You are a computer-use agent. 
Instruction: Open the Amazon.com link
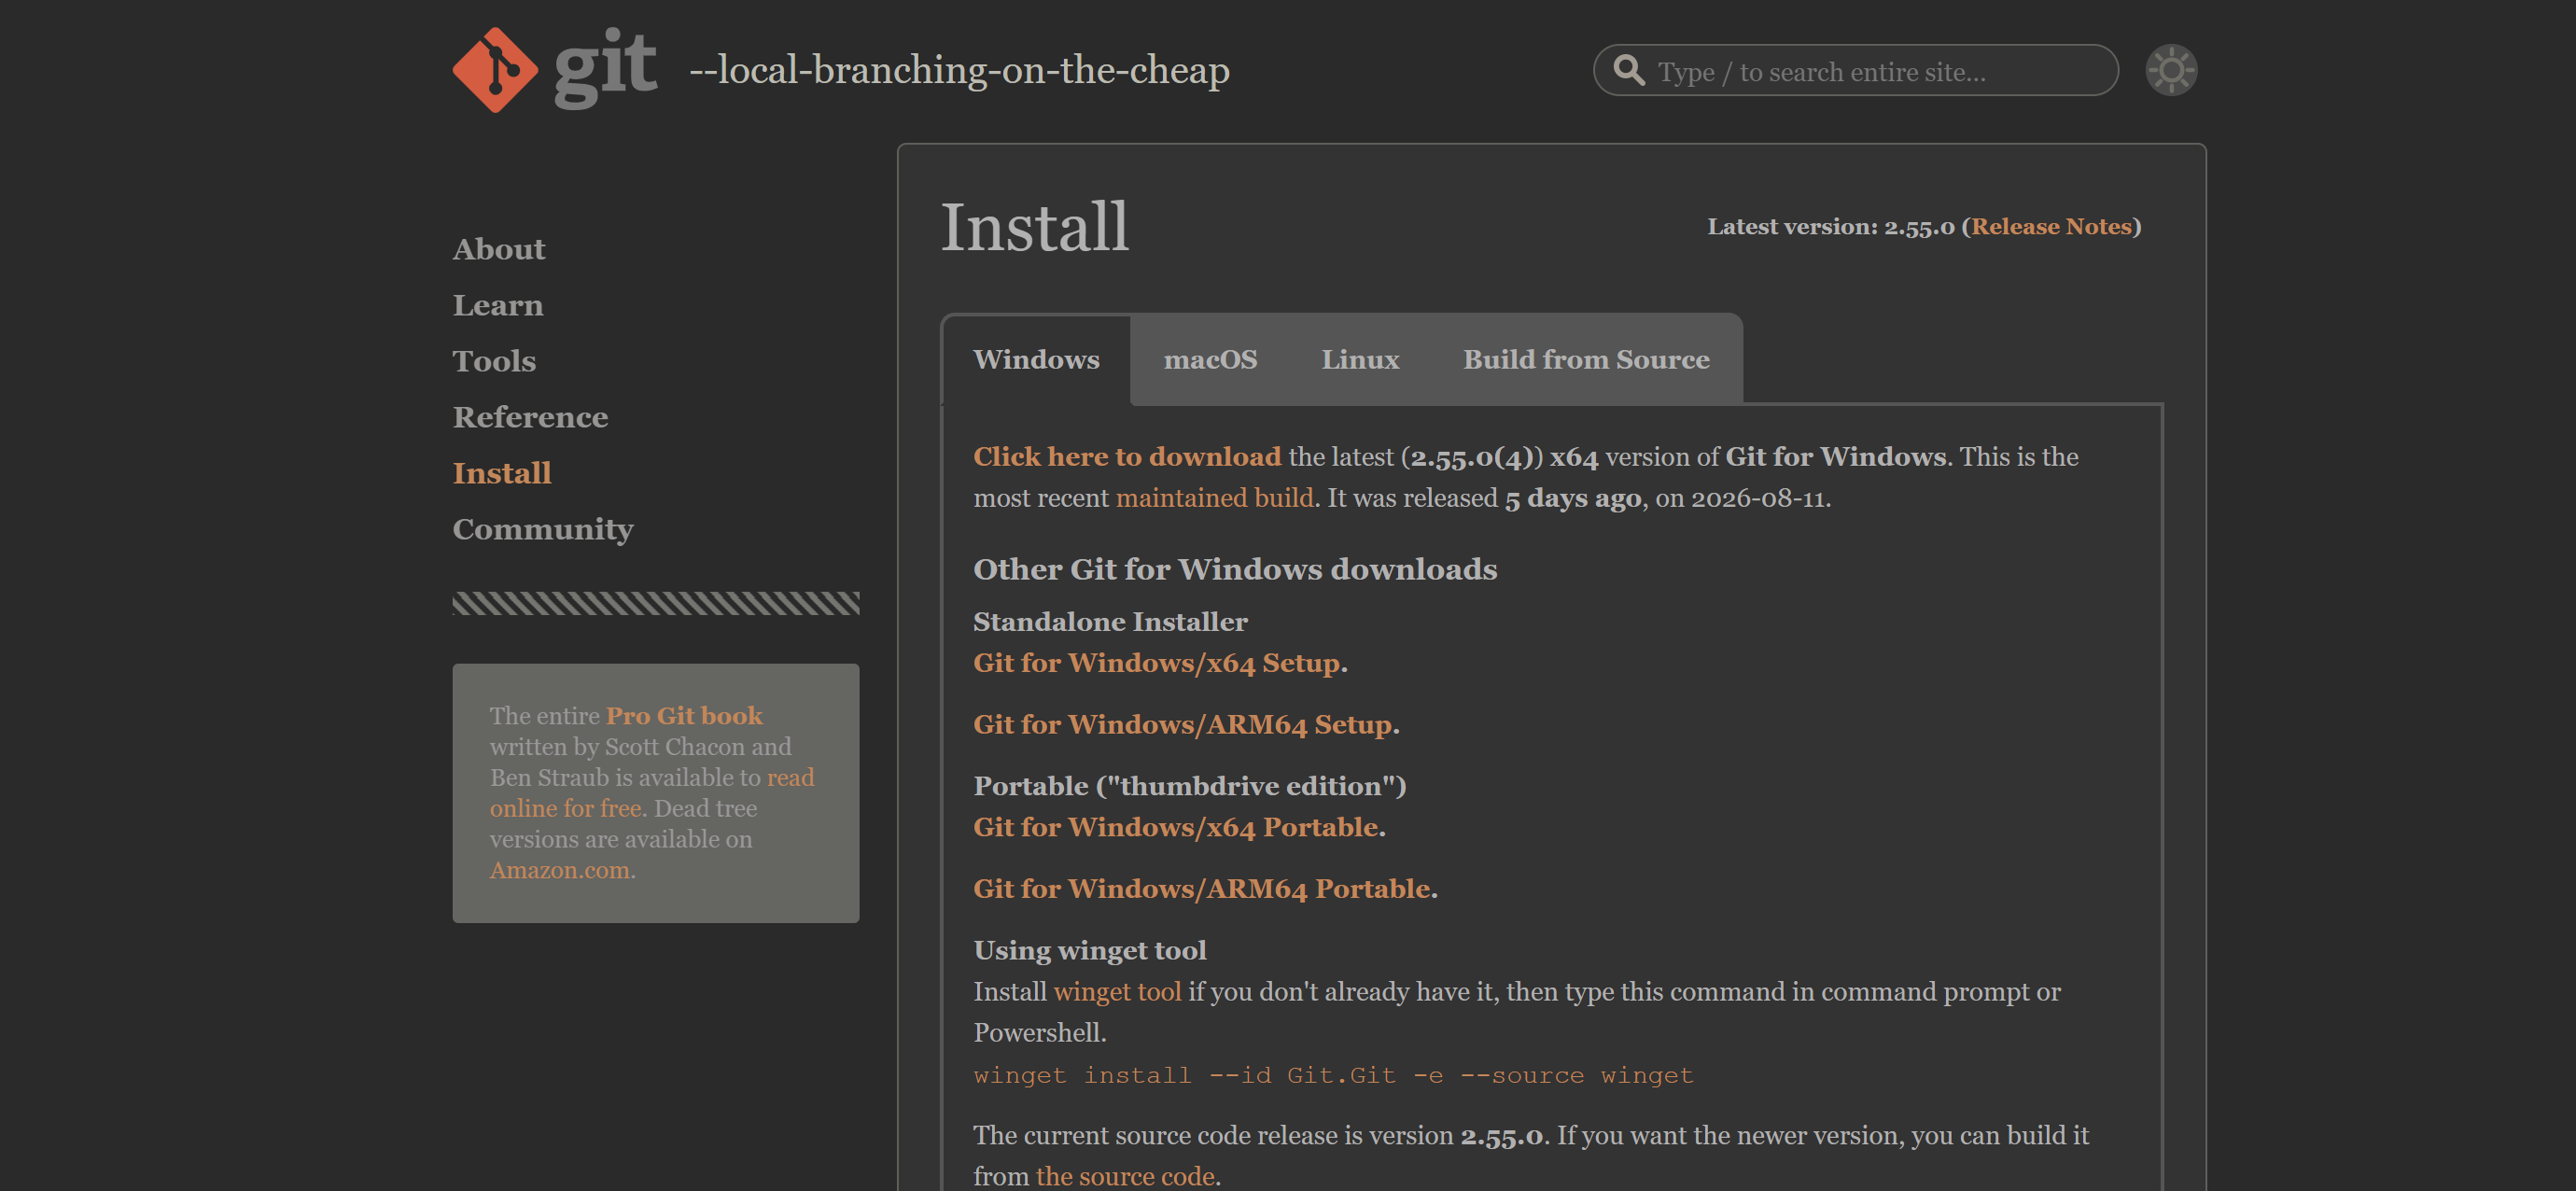coord(560,870)
